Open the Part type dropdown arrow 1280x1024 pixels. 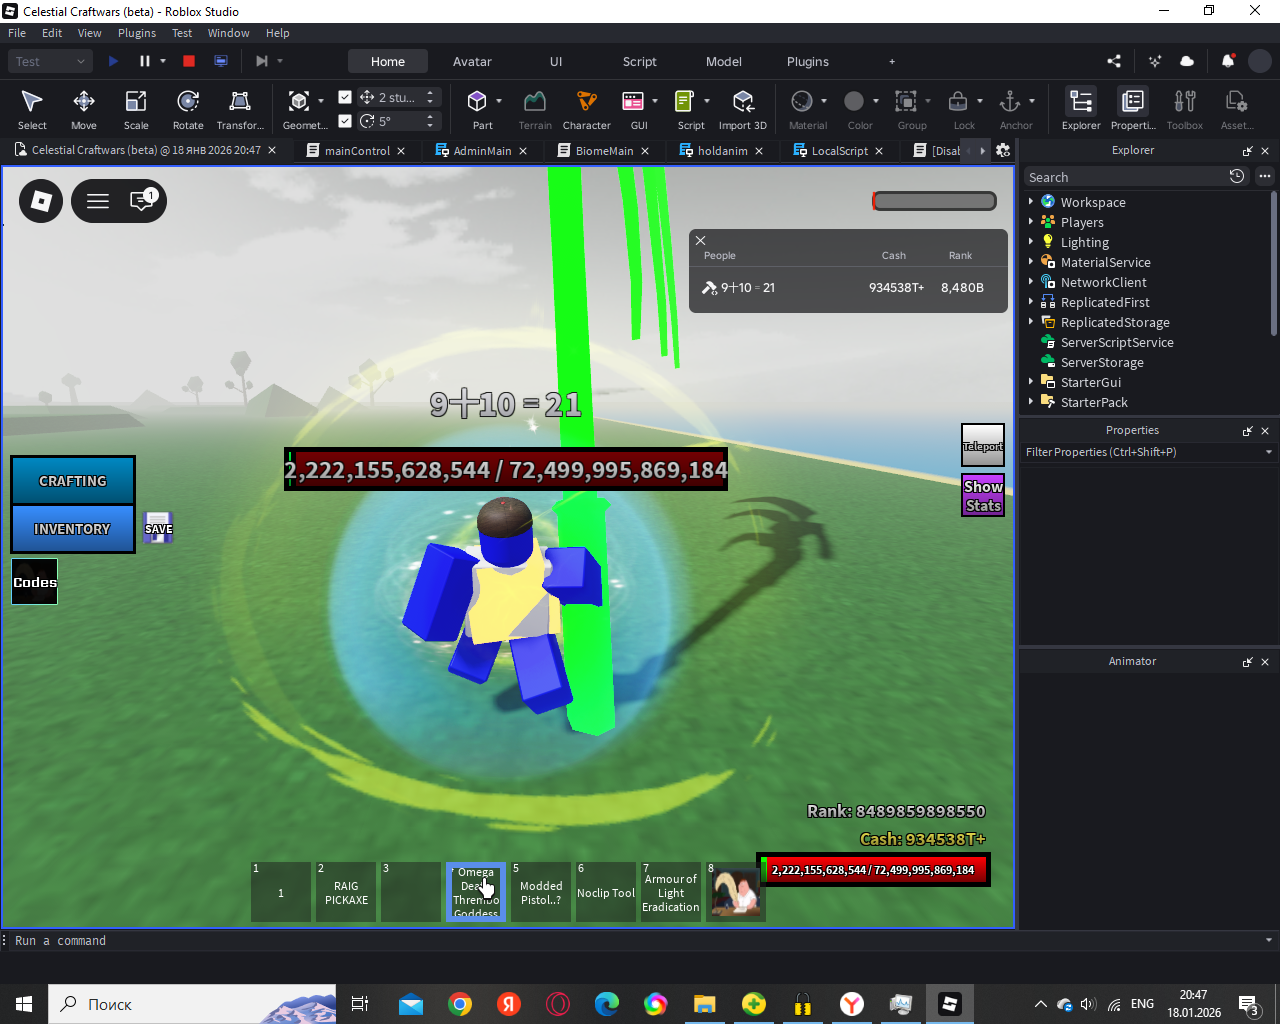[x=499, y=101]
